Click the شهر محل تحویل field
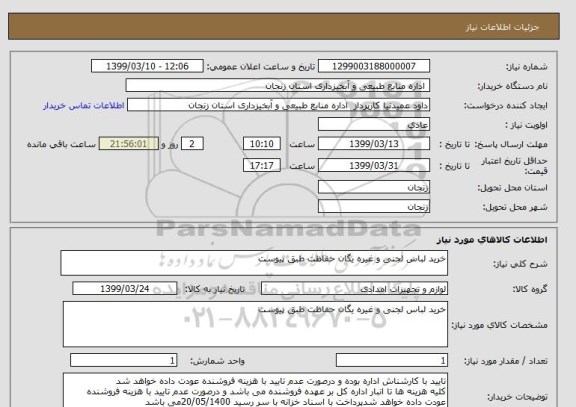Screen dimensions: 576x407 click(374, 206)
